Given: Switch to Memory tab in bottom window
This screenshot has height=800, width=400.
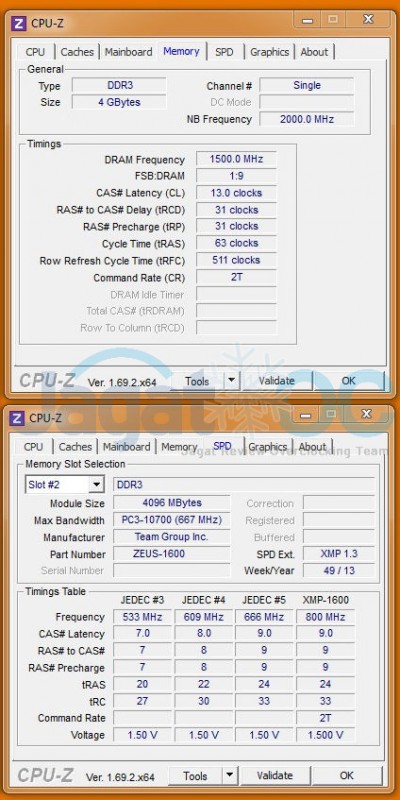Looking at the screenshot, I should tap(179, 447).
